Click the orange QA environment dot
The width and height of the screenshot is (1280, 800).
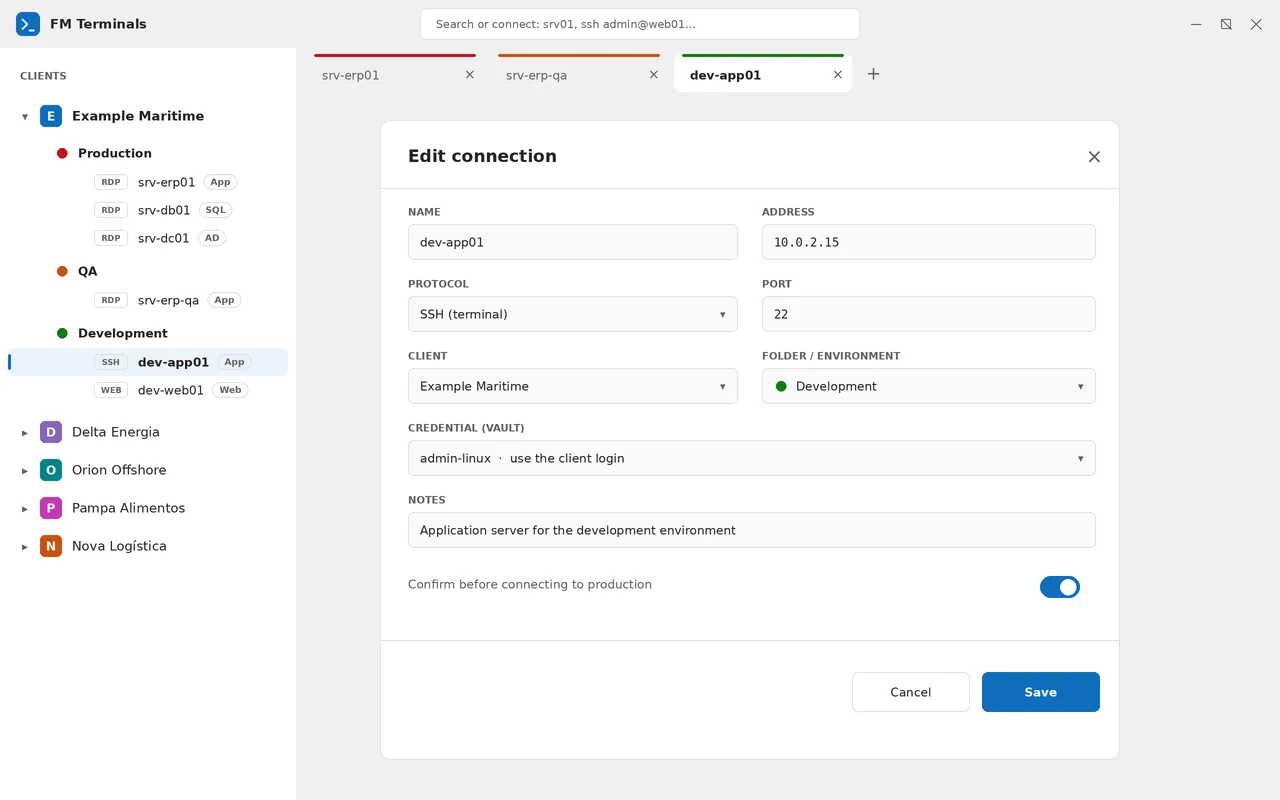(62, 271)
